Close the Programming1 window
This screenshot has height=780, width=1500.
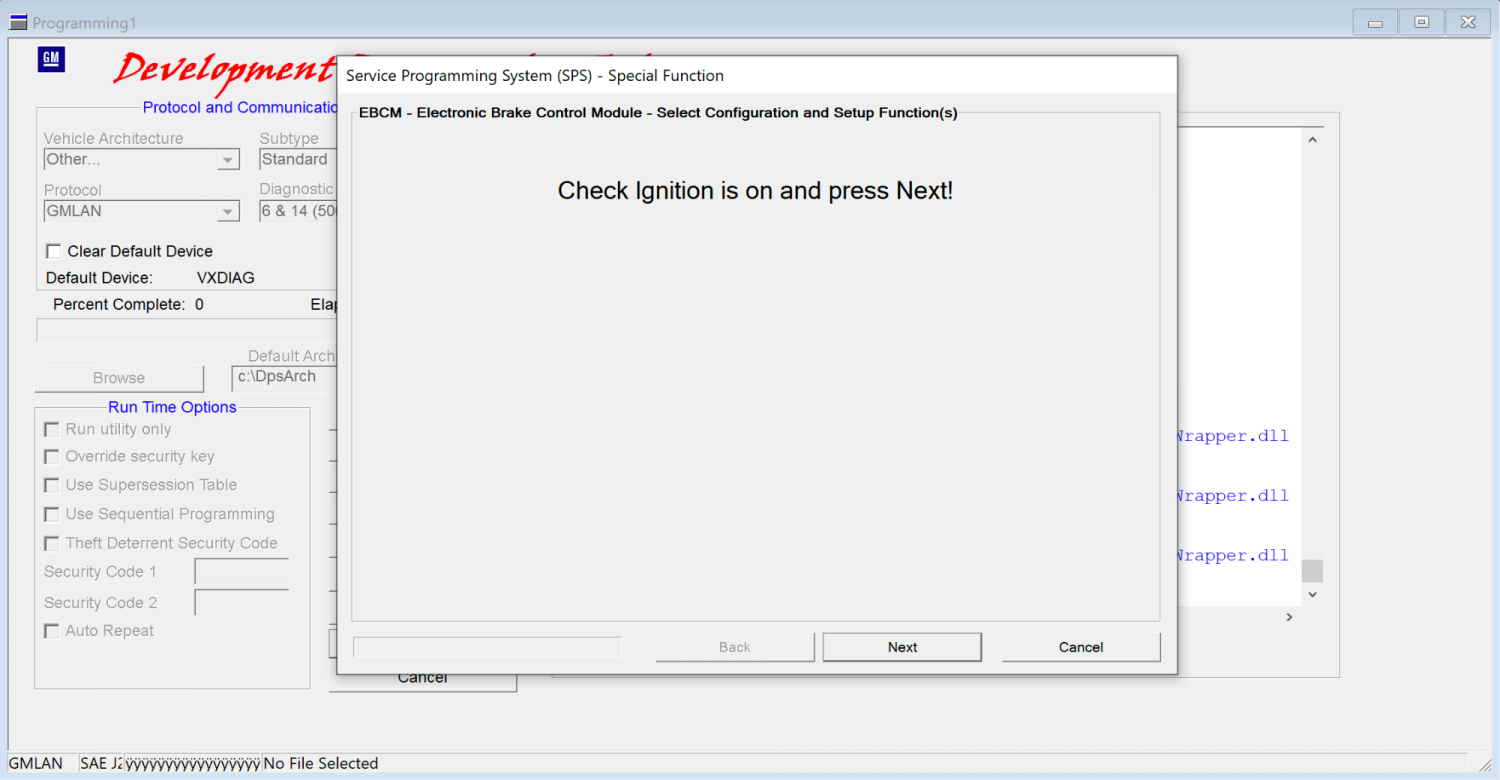point(1467,22)
